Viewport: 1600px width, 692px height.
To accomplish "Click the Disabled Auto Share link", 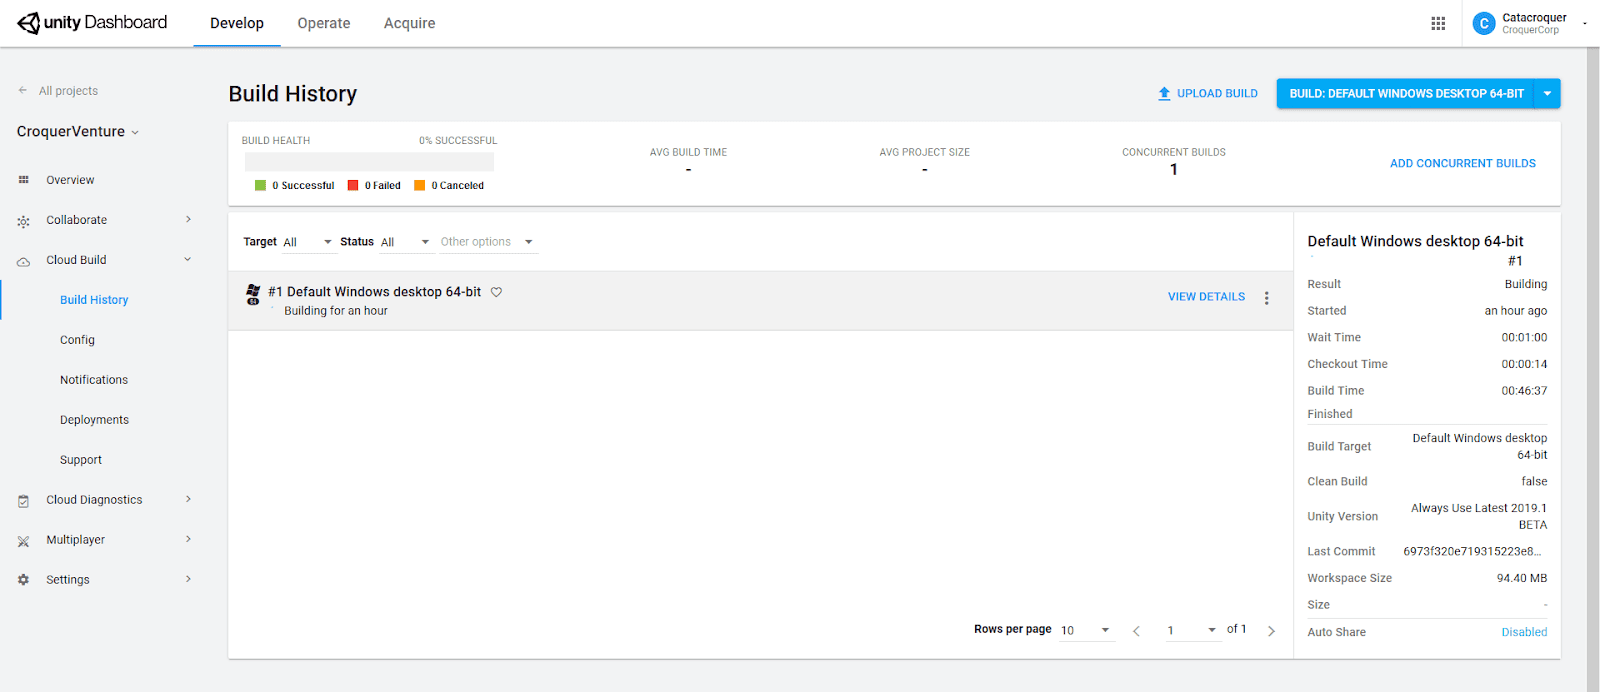I will 1524,632.
